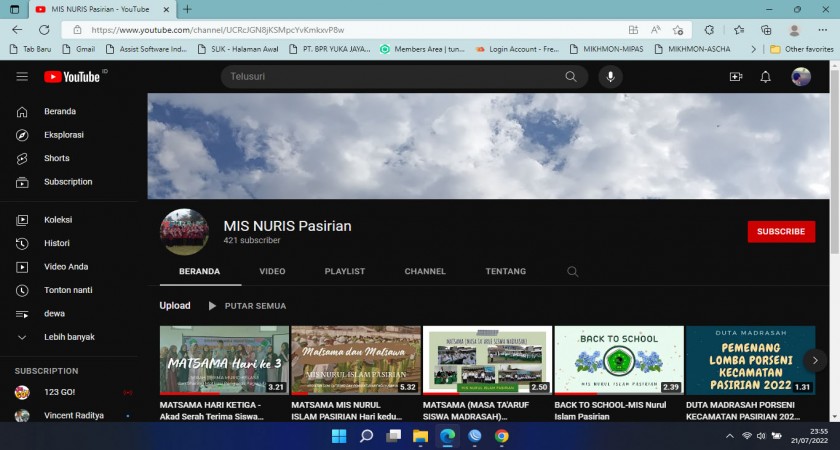
Task: Expand Lebih banyak in the sidebar
Action: (x=69, y=337)
